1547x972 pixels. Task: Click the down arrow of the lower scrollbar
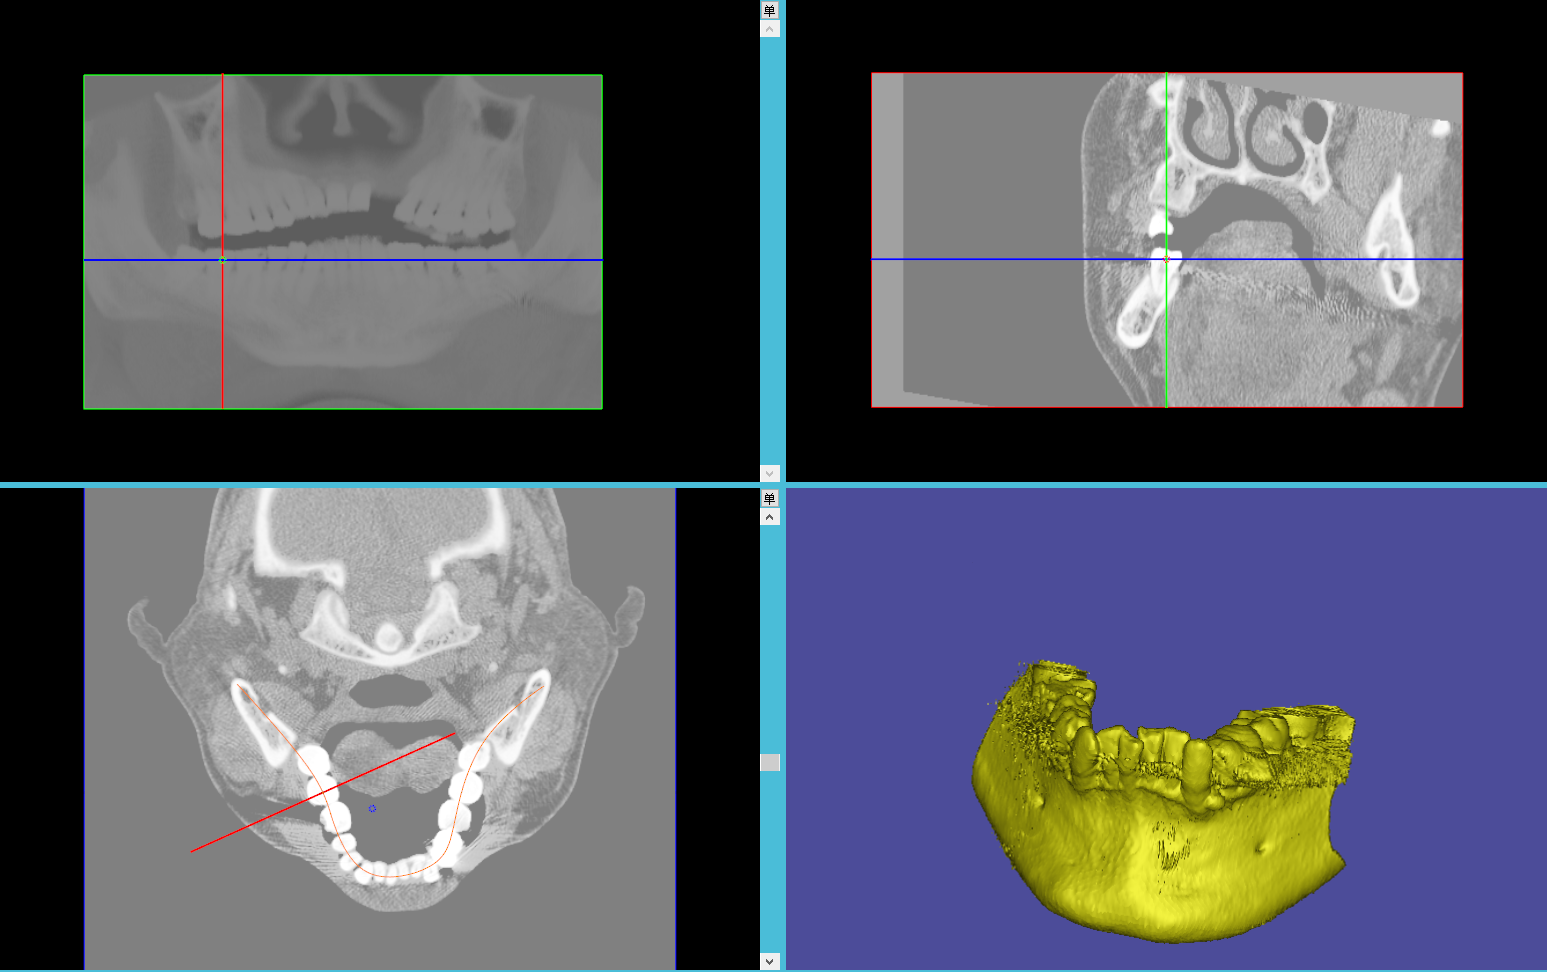(769, 961)
